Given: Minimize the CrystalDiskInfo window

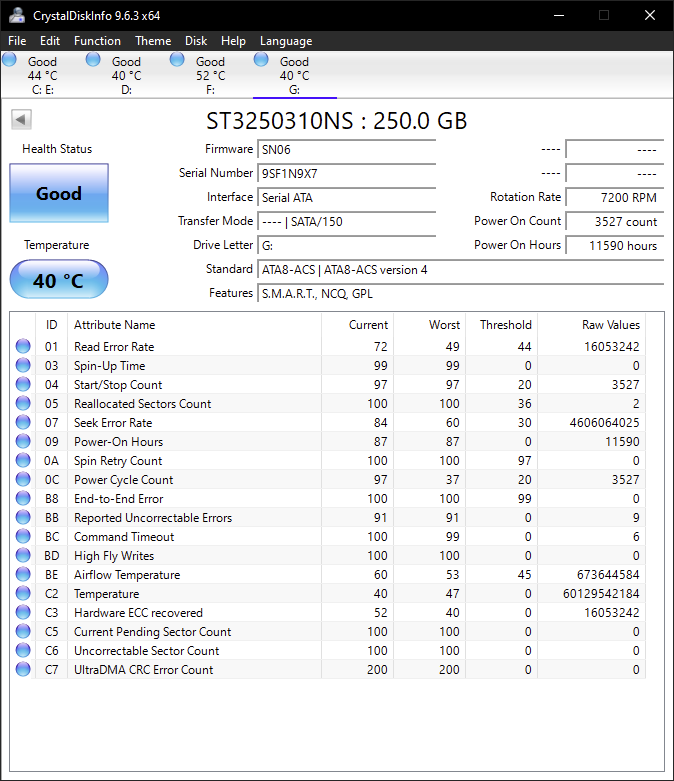Looking at the screenshot, I should coord(559,15).
